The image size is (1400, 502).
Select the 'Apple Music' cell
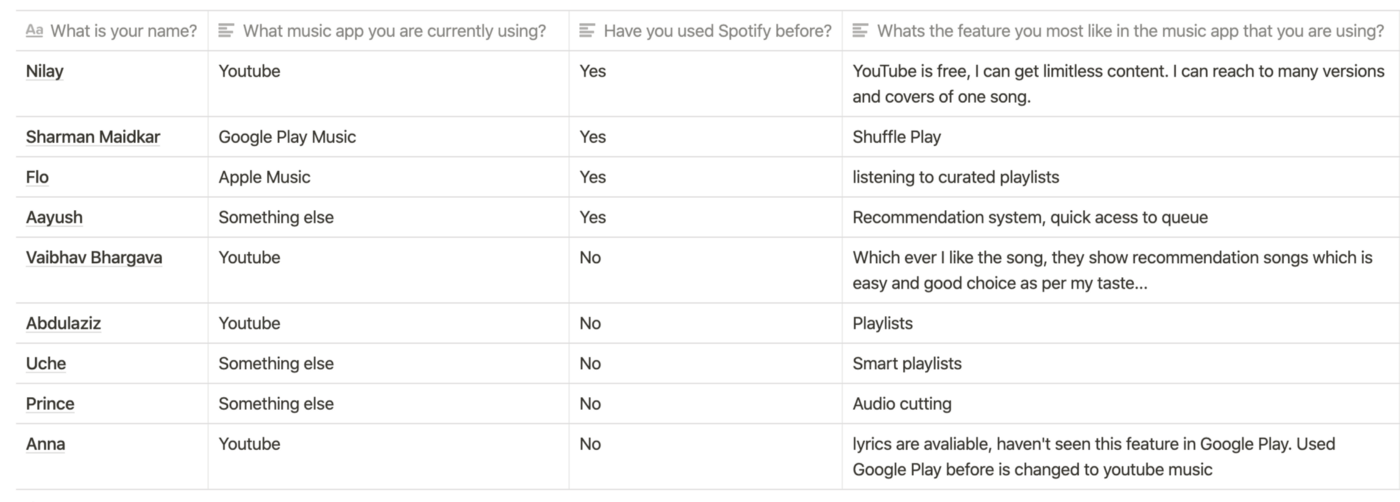[389, 177]
